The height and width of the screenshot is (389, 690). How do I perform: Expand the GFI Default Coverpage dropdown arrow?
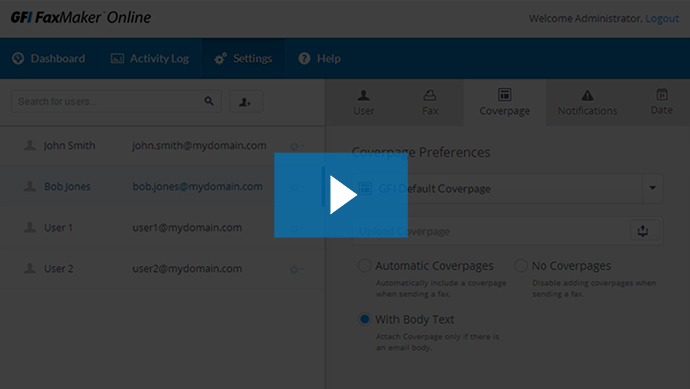pos(652,188)
